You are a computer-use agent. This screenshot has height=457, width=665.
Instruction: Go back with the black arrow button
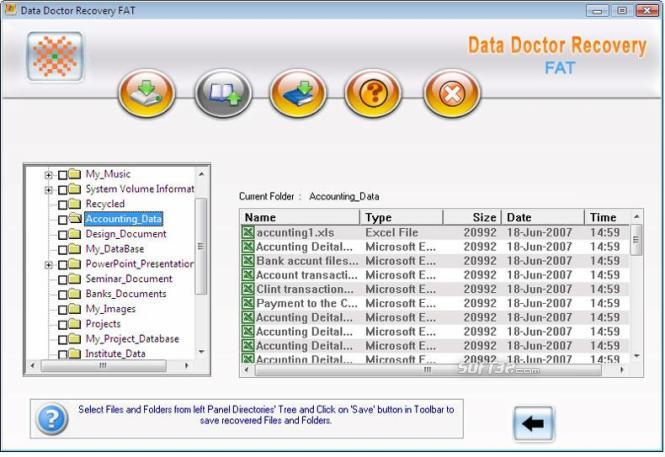point(534,423)
